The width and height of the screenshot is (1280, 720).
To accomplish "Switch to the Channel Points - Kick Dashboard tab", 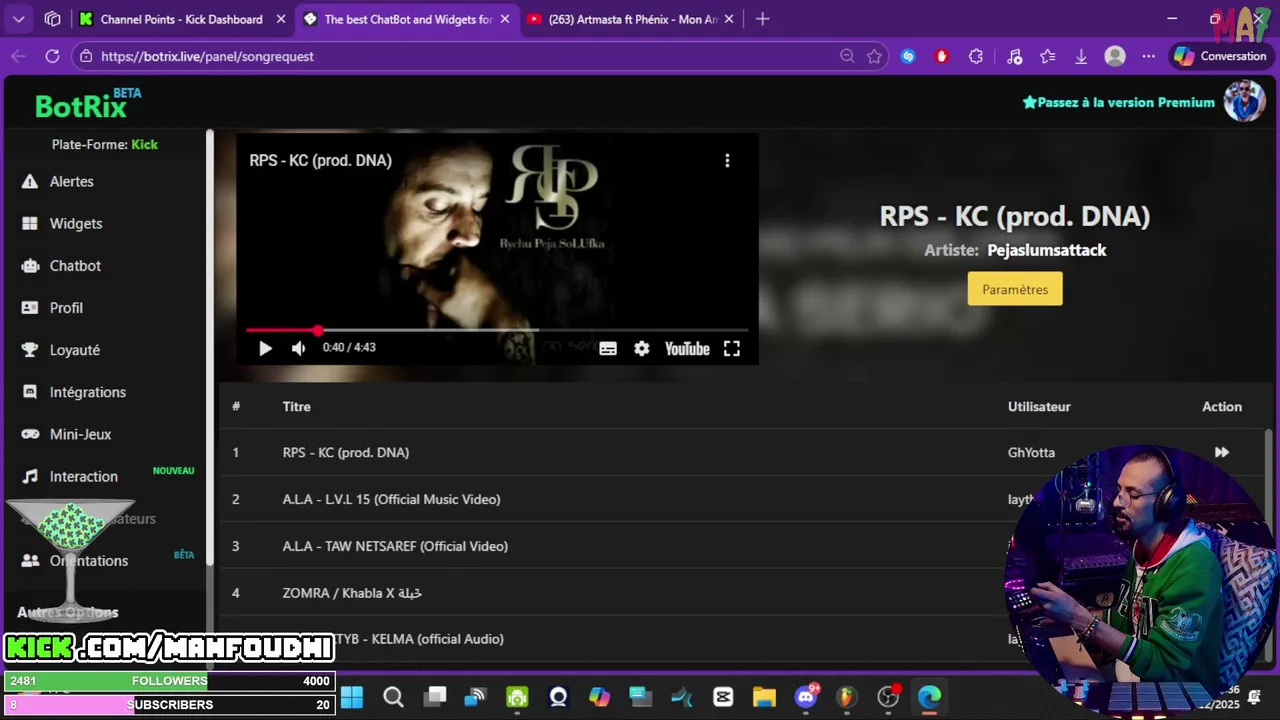I will pyautogui.click(x=183, y=19).
